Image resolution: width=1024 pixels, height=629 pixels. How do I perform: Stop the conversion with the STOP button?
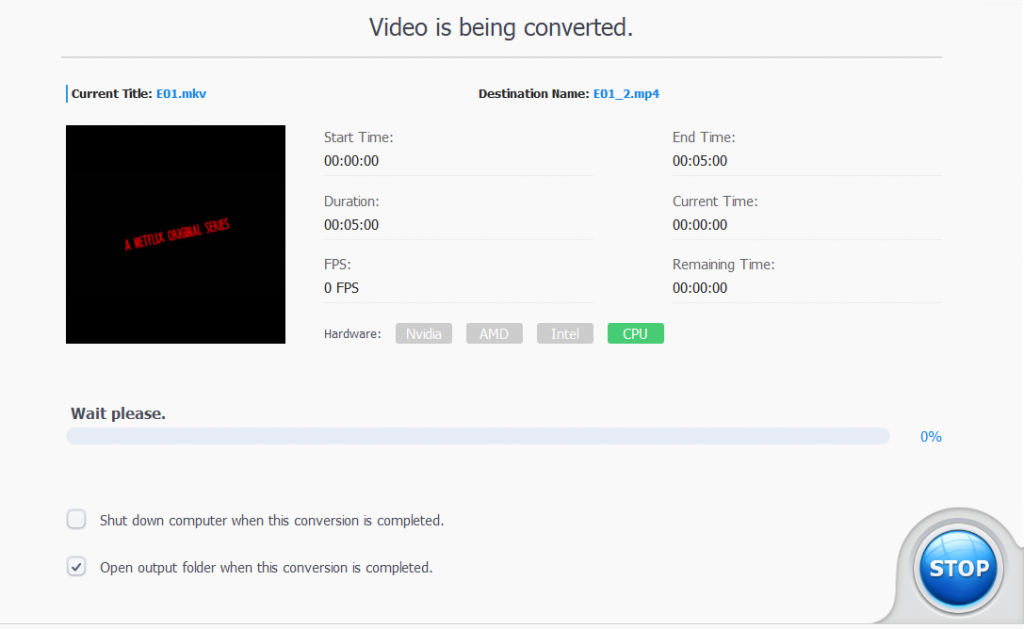point(958,568)
